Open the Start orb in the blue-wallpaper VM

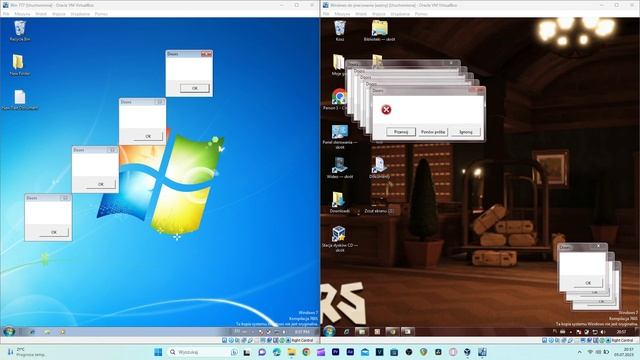[9, 331]
